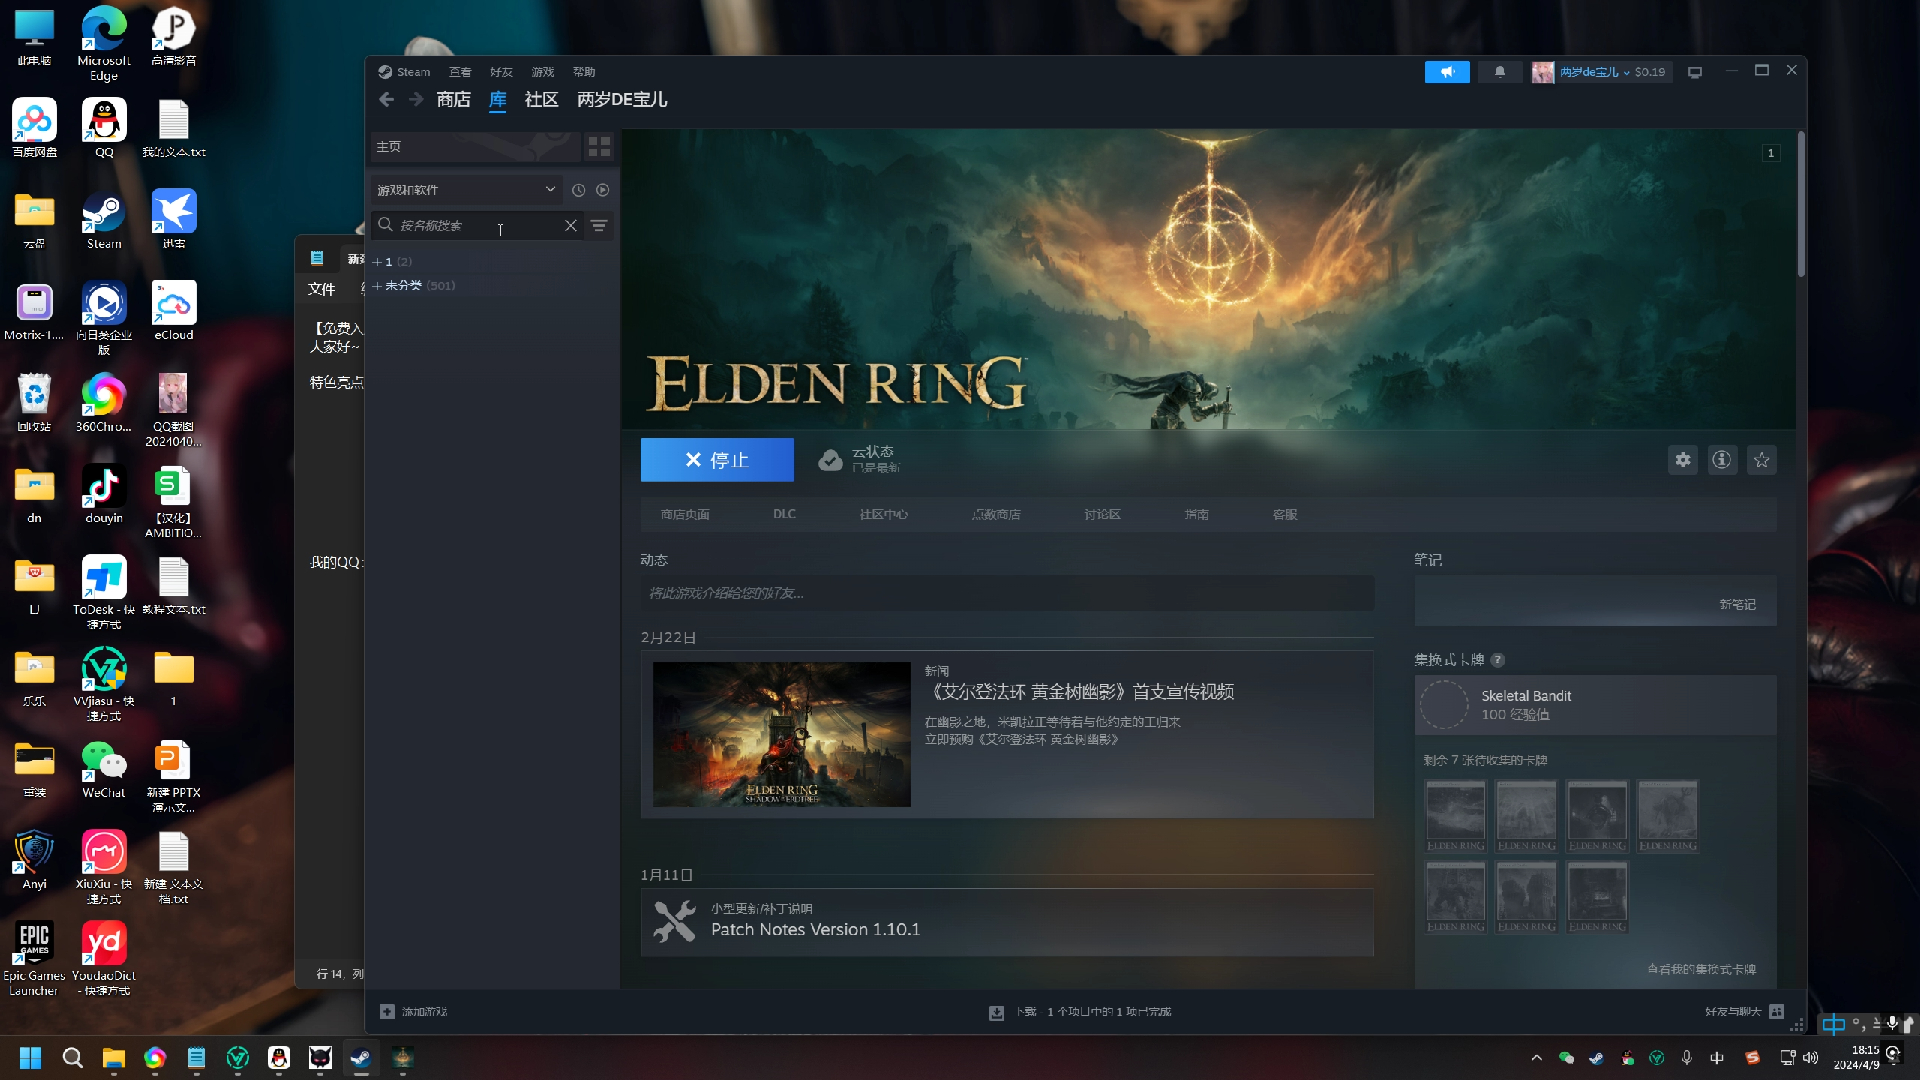Open File Explorer from taskbar
Image resolution: width=1920 pixels, height=1080 pixels.
pos(113,1058)
